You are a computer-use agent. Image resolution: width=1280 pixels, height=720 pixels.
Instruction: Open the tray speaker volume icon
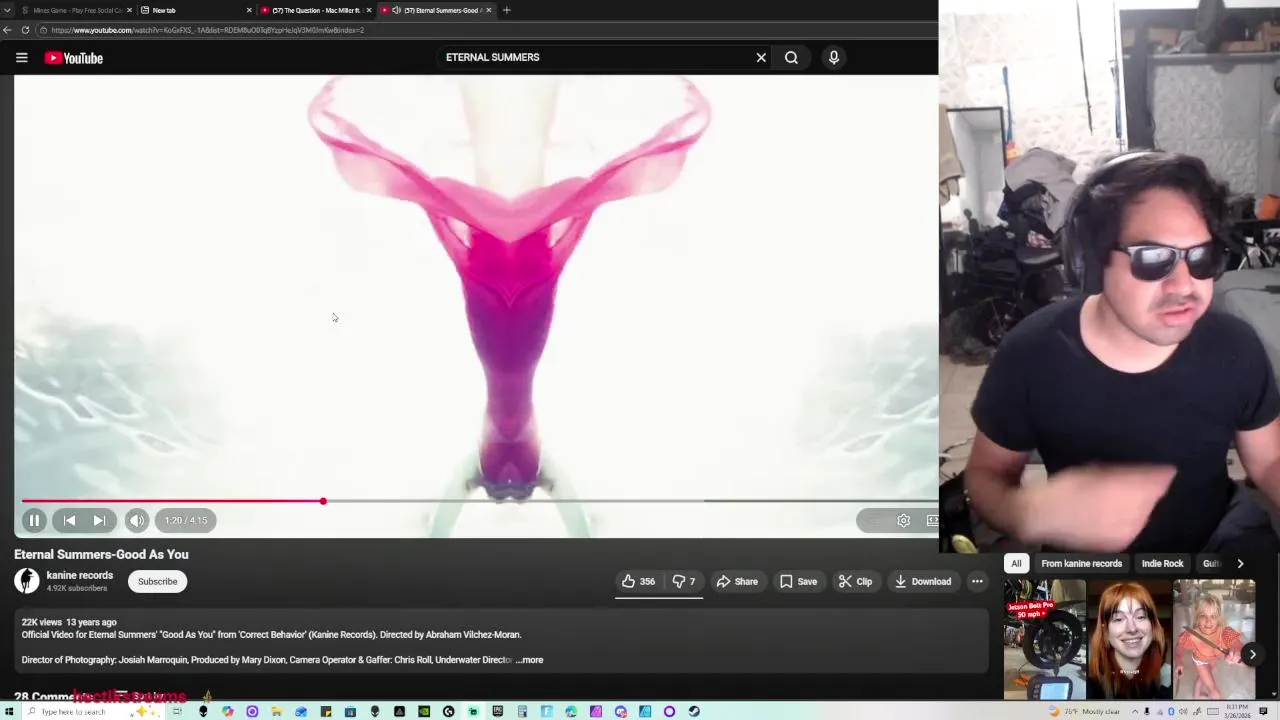pos(1183,711)
